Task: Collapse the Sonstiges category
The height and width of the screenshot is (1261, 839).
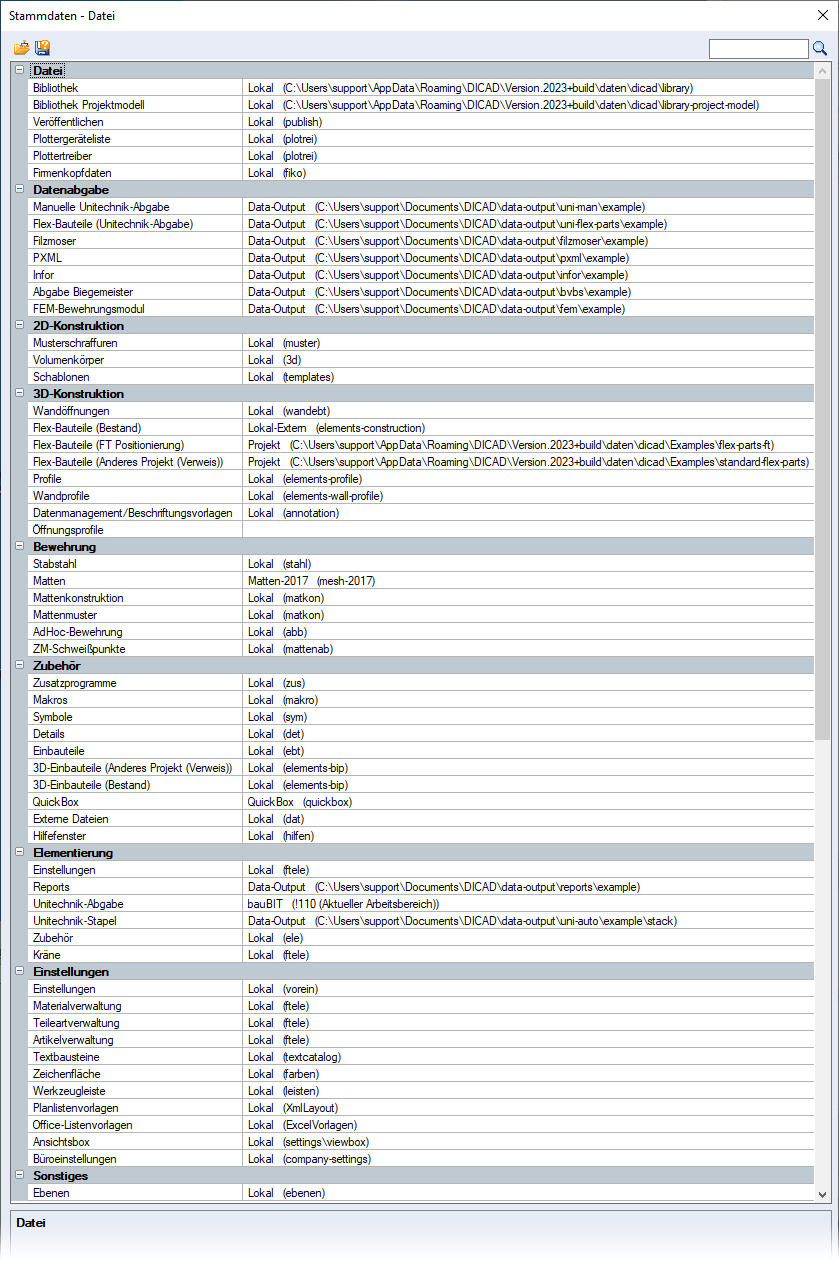Action: point(19,1175)
